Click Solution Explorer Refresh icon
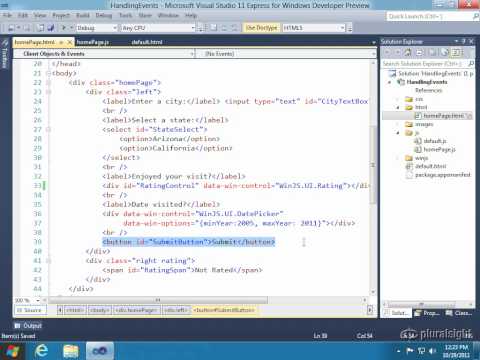The image size is (480, 360). click(x=445, y=53)
